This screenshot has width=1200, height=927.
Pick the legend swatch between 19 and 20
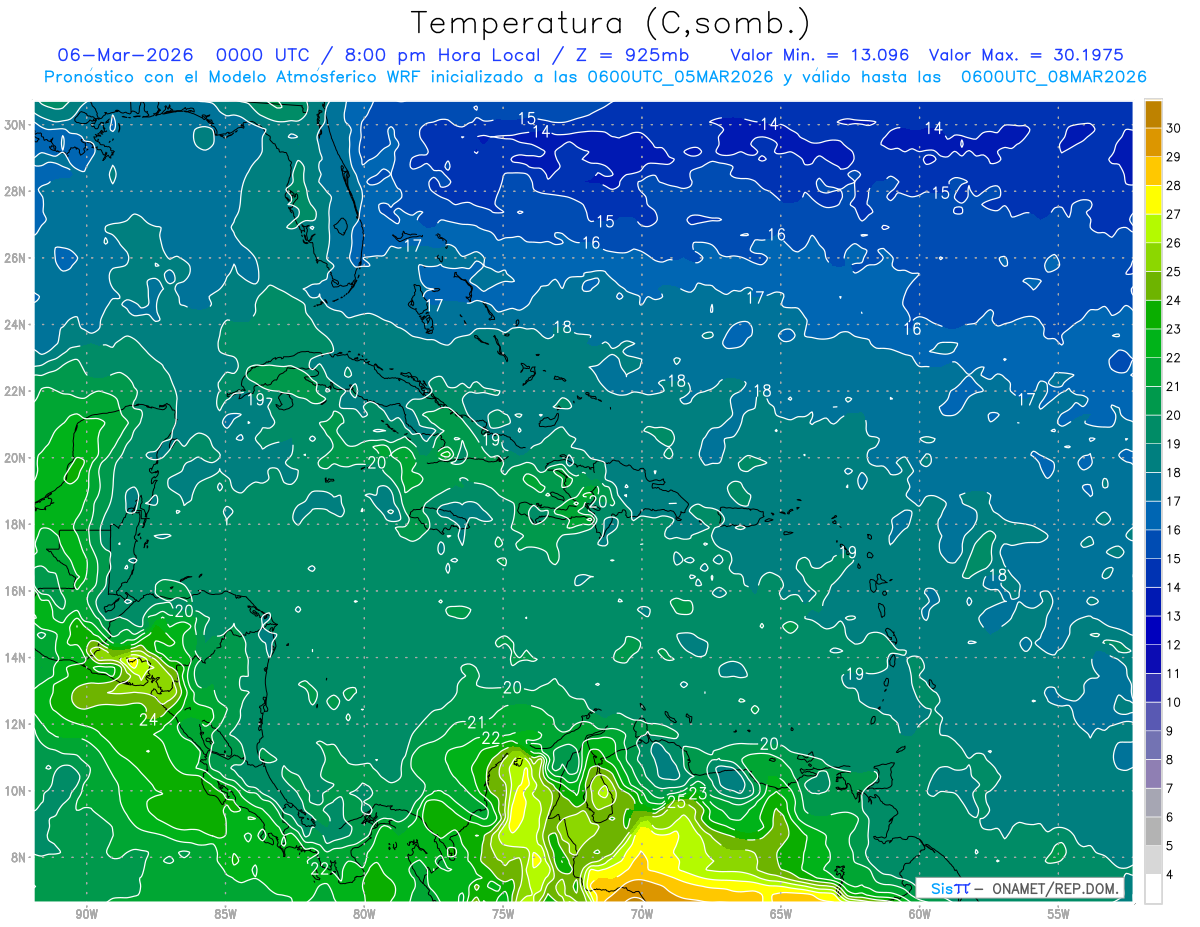(1154, 430)
